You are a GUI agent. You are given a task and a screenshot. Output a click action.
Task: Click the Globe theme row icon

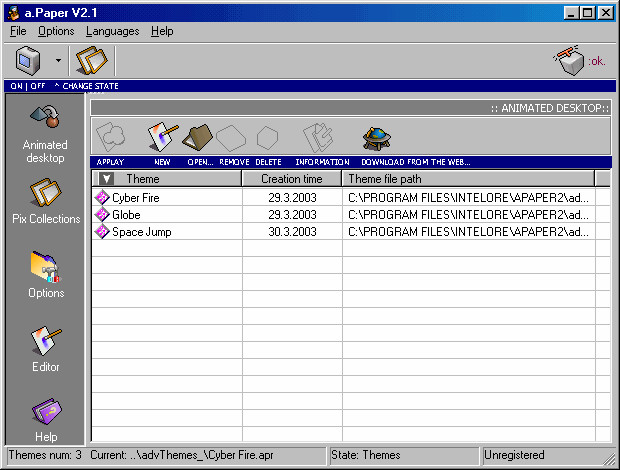click(x=102, y=215)
